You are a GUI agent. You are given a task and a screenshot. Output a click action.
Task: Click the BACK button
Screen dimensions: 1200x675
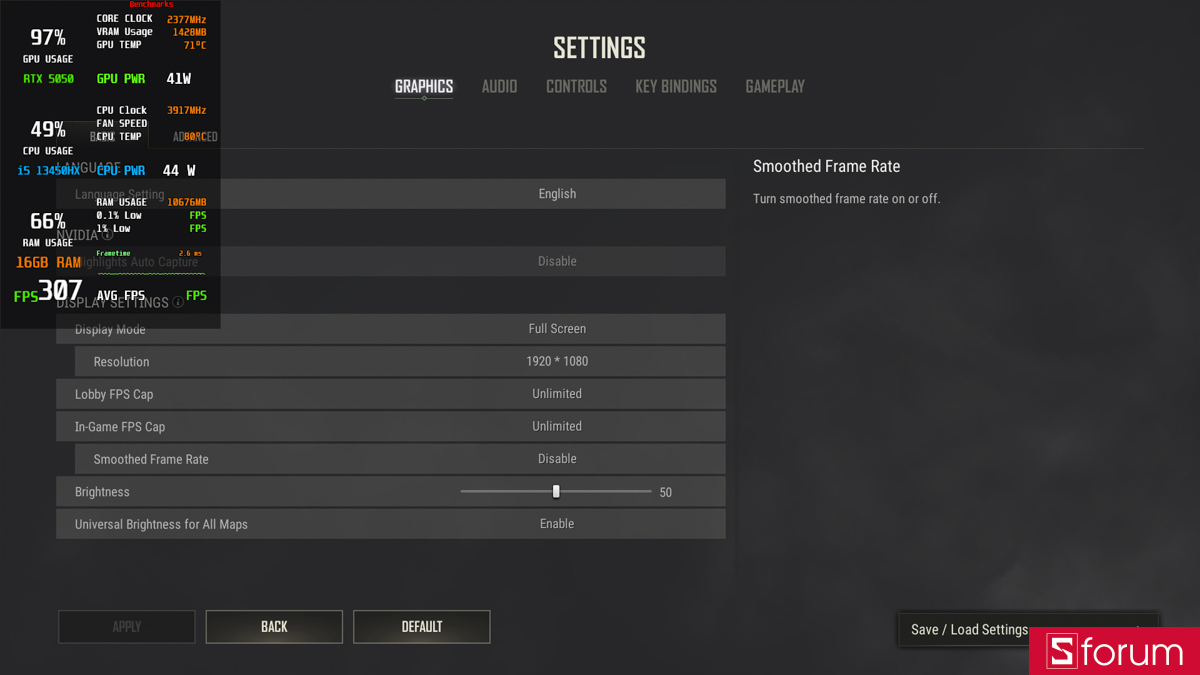(274, 627)
